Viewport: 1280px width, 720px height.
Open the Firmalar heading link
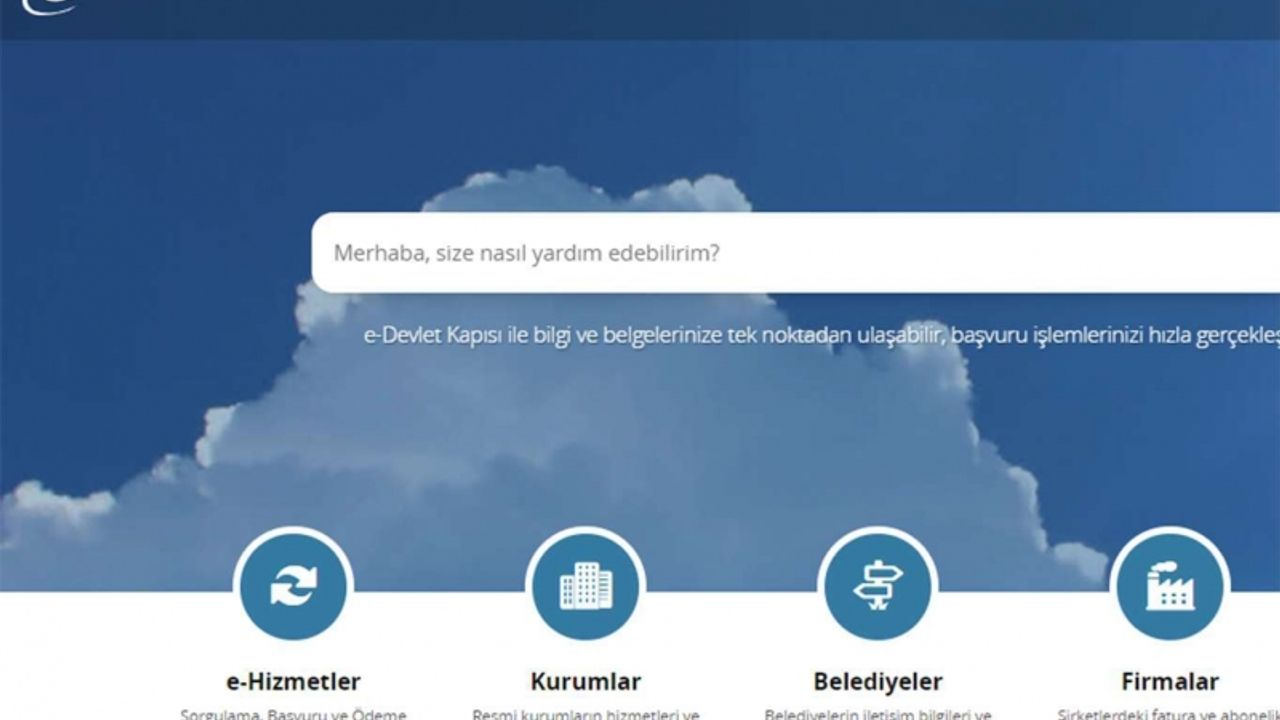[x=1169, y=682]
